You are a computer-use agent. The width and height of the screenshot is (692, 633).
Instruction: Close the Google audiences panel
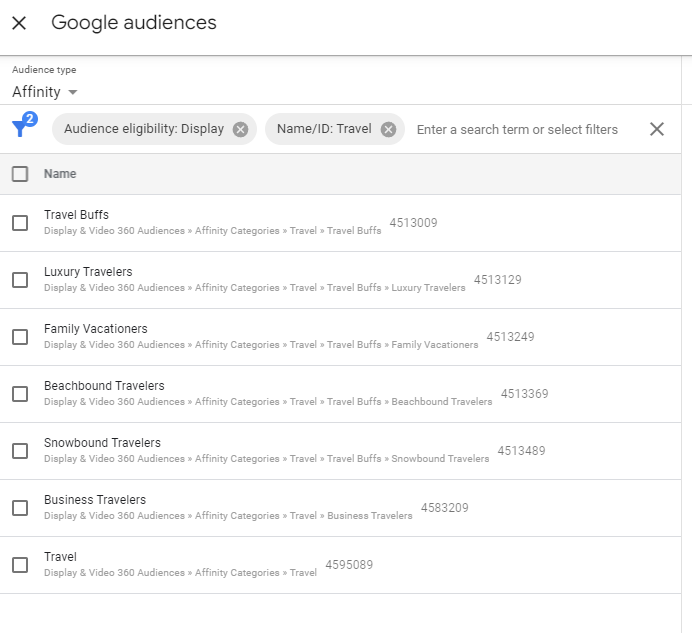tap(19, 23)
